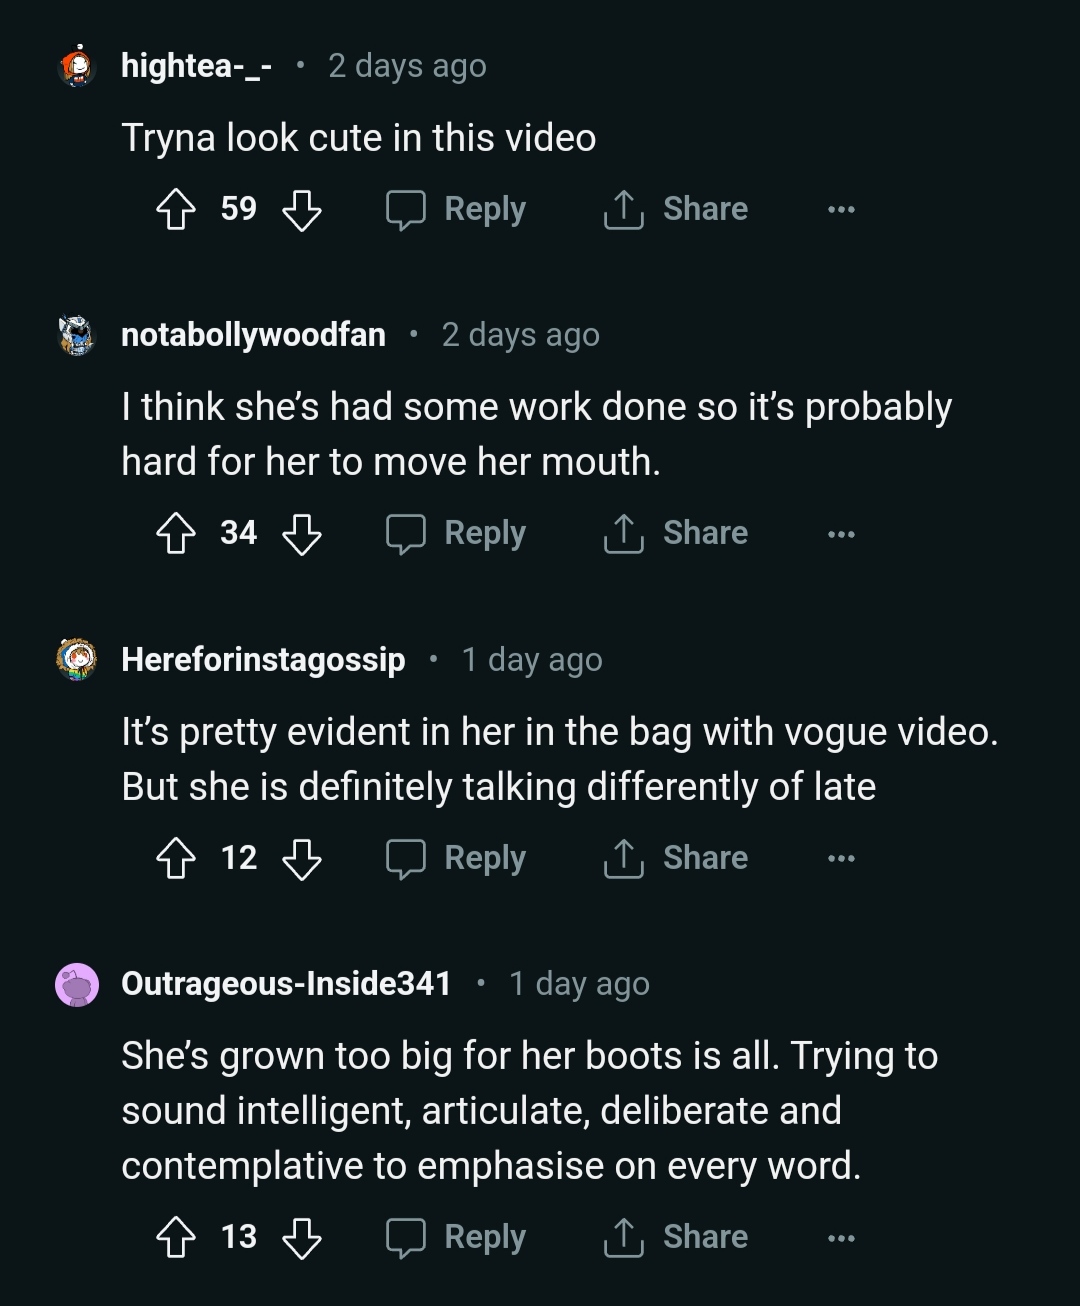Screen dimensions: 1080x1306
Task: Upvote hightea-_-'s comment
Action: (176, 210)
